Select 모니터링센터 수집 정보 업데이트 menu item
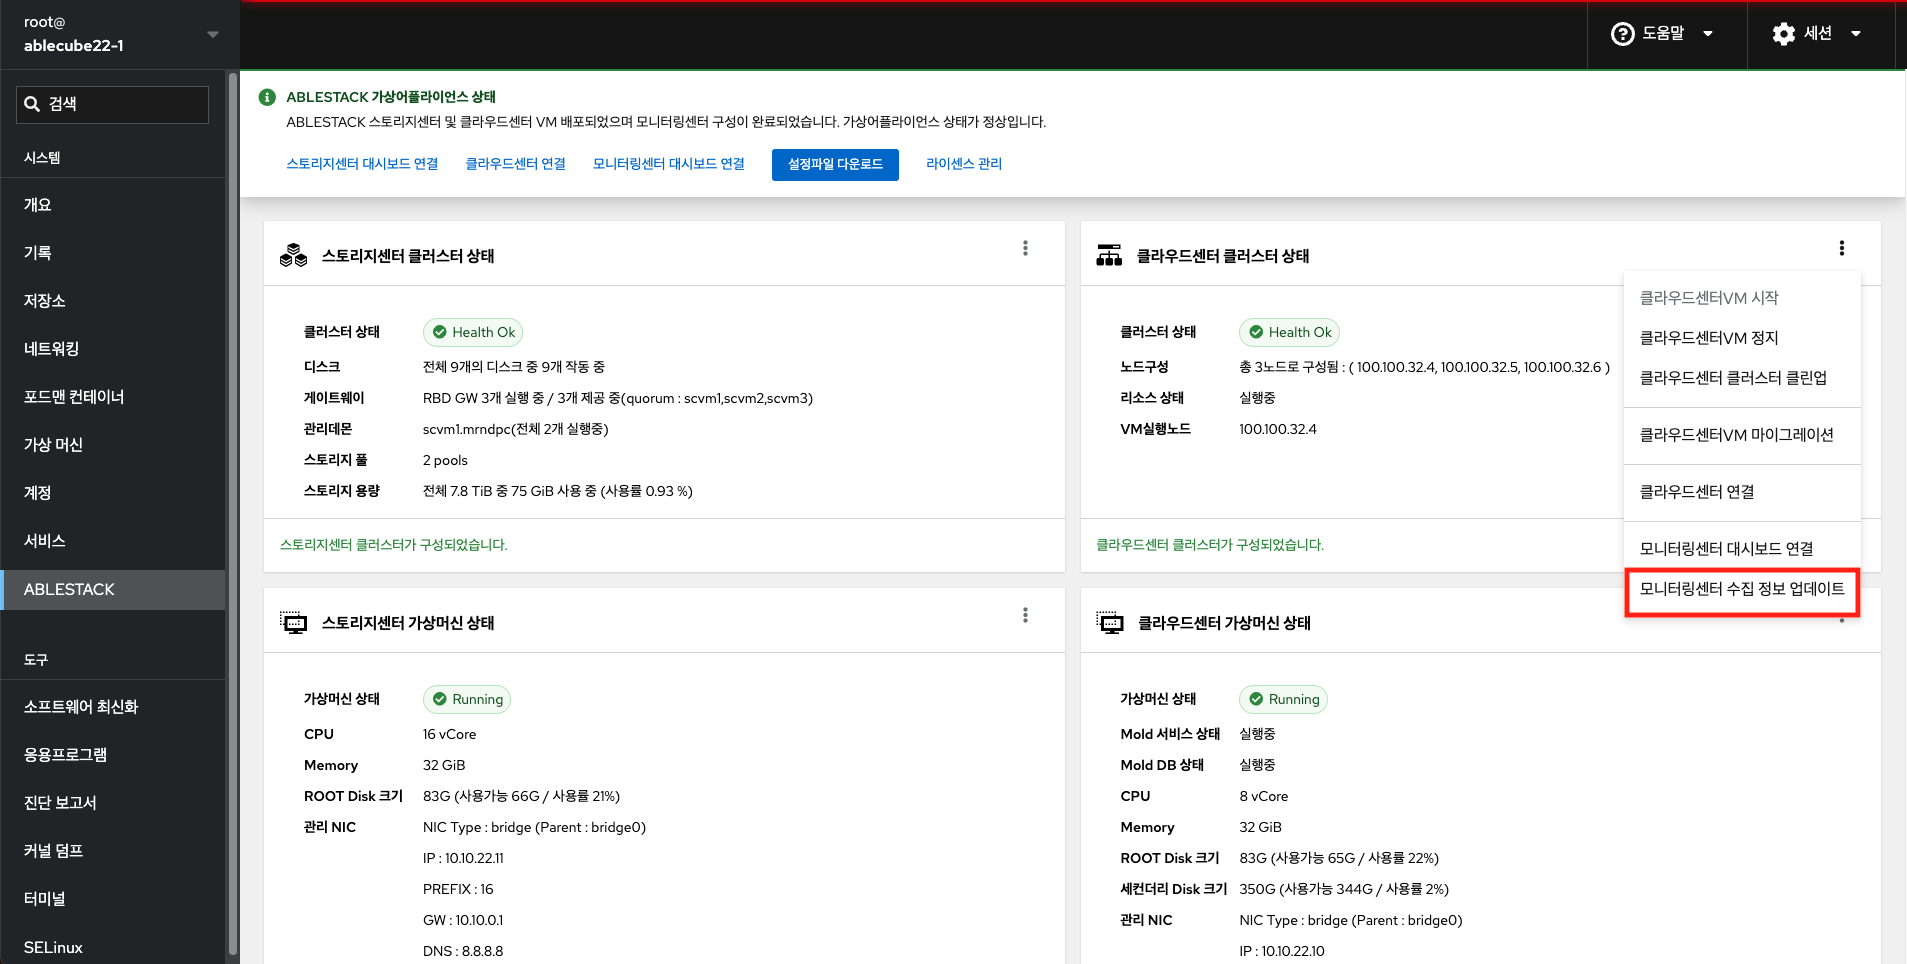1907x964 pixels. (1741, 589)
